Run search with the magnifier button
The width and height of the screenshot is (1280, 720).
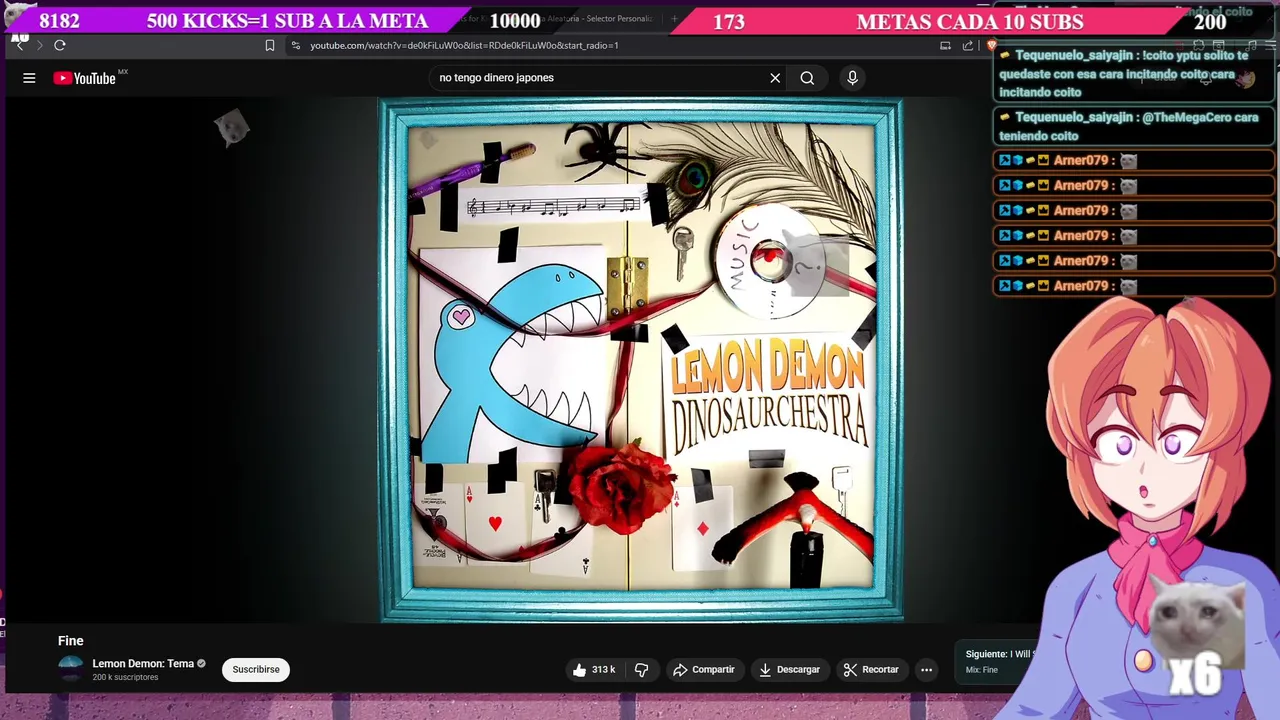(x=807, y=78)
